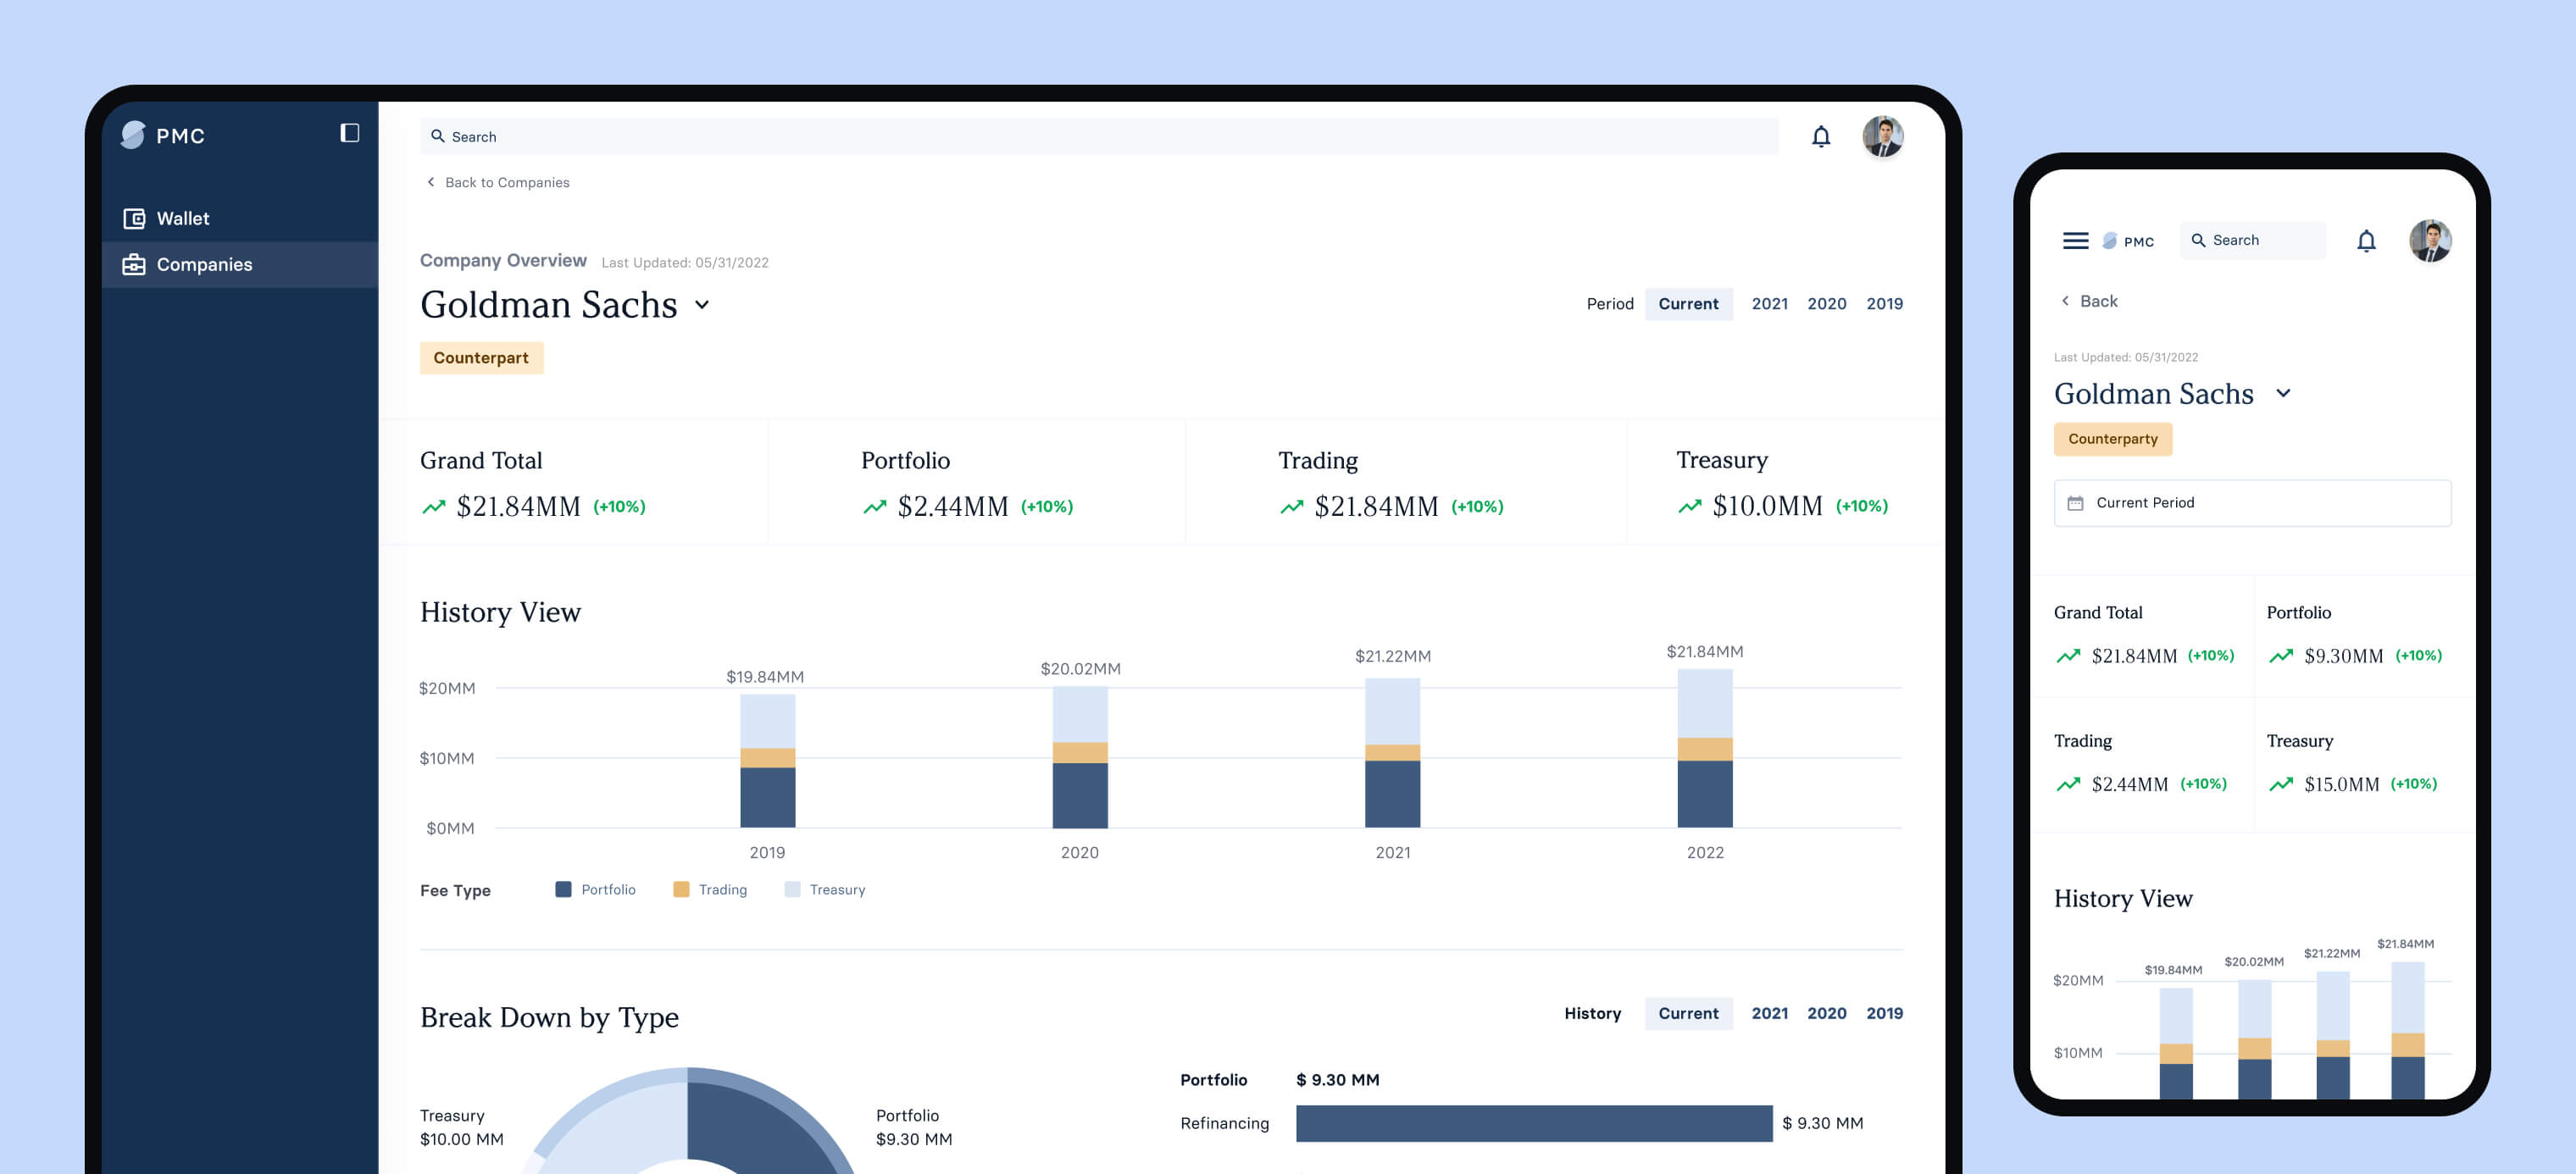Expand the Goldman Sachs company dropdown
This screenshot has width=2576, height=1174.
click(702, 305)
